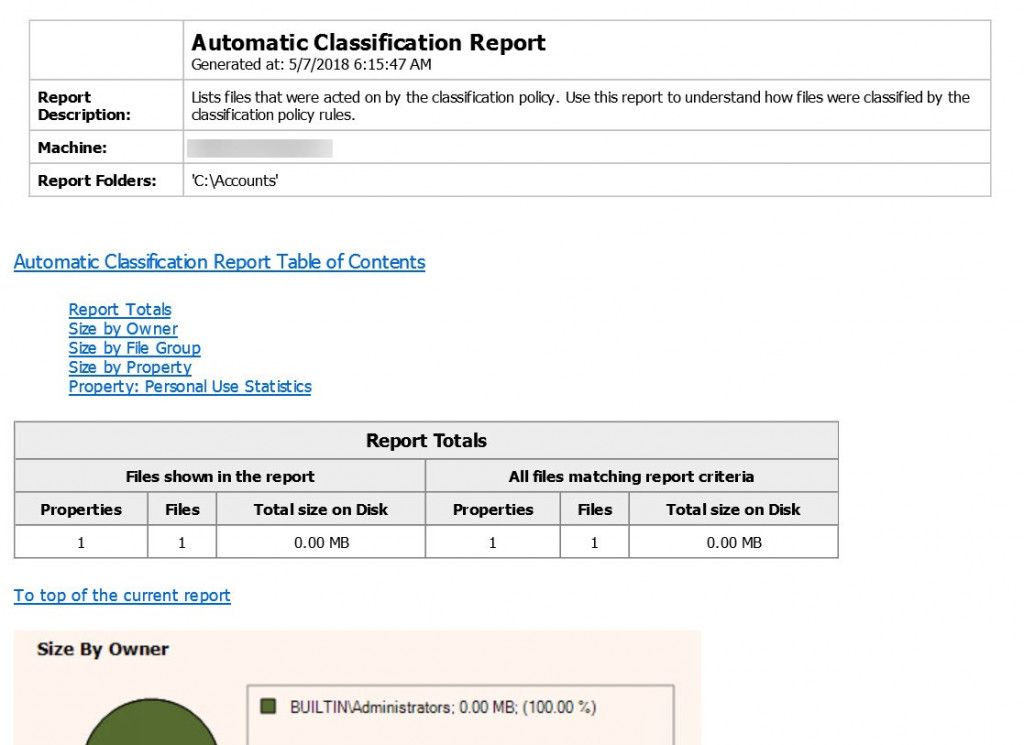Viewport: 1024px width, 745px height.
Task: Select the 'C:\Accounts' folder path text
Action: pyautogui.click(x=234, y=181)
